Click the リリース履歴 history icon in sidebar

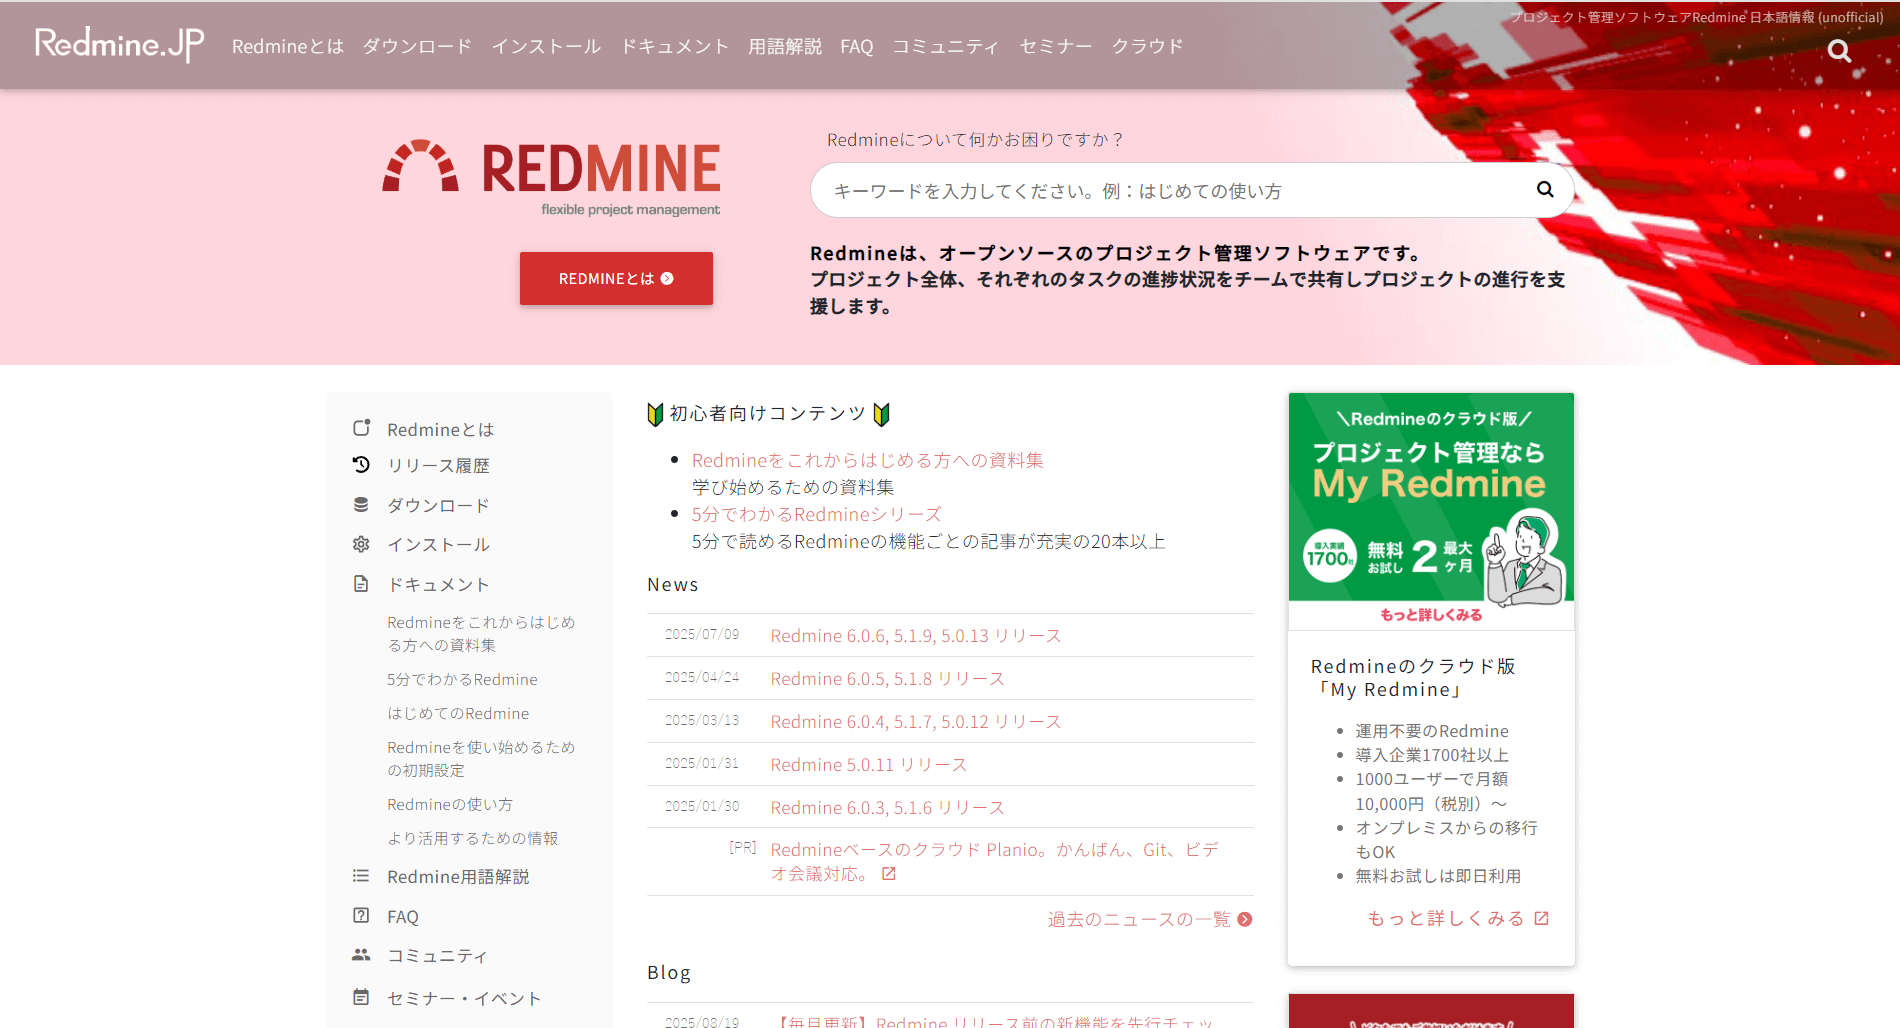click(x=361, y=465)
